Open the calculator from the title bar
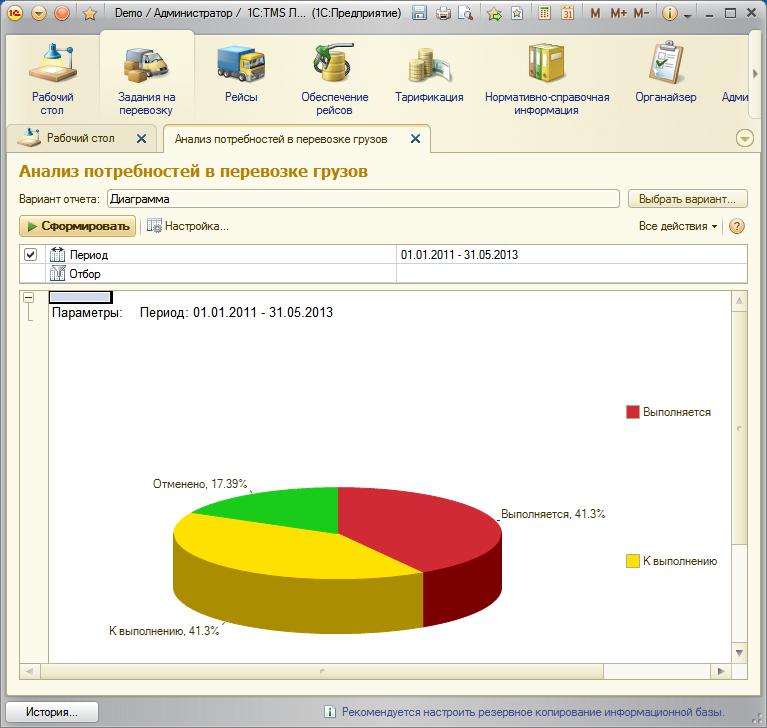Viewport: 767px width, 728px height. (x=543, y=14)
